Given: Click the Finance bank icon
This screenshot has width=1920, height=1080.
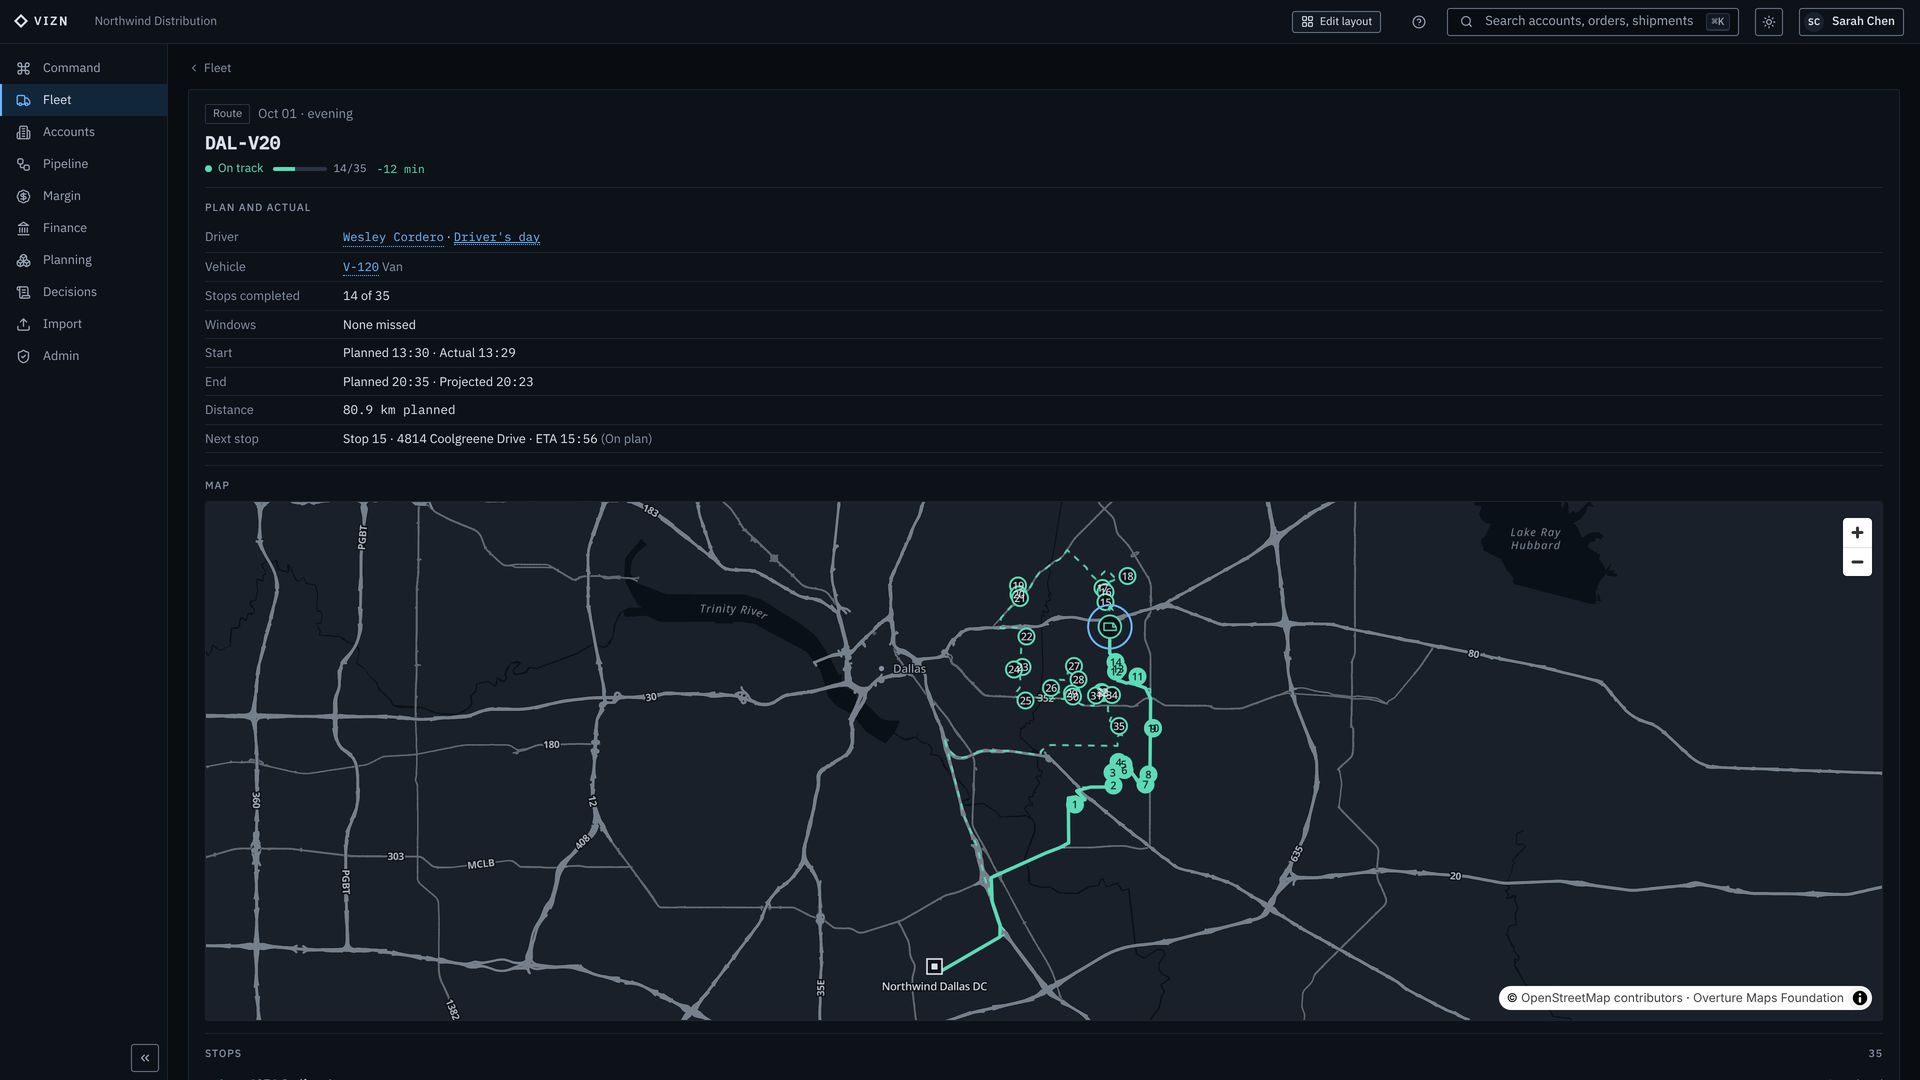Looking at the screenshot, I should pos(23,228).
